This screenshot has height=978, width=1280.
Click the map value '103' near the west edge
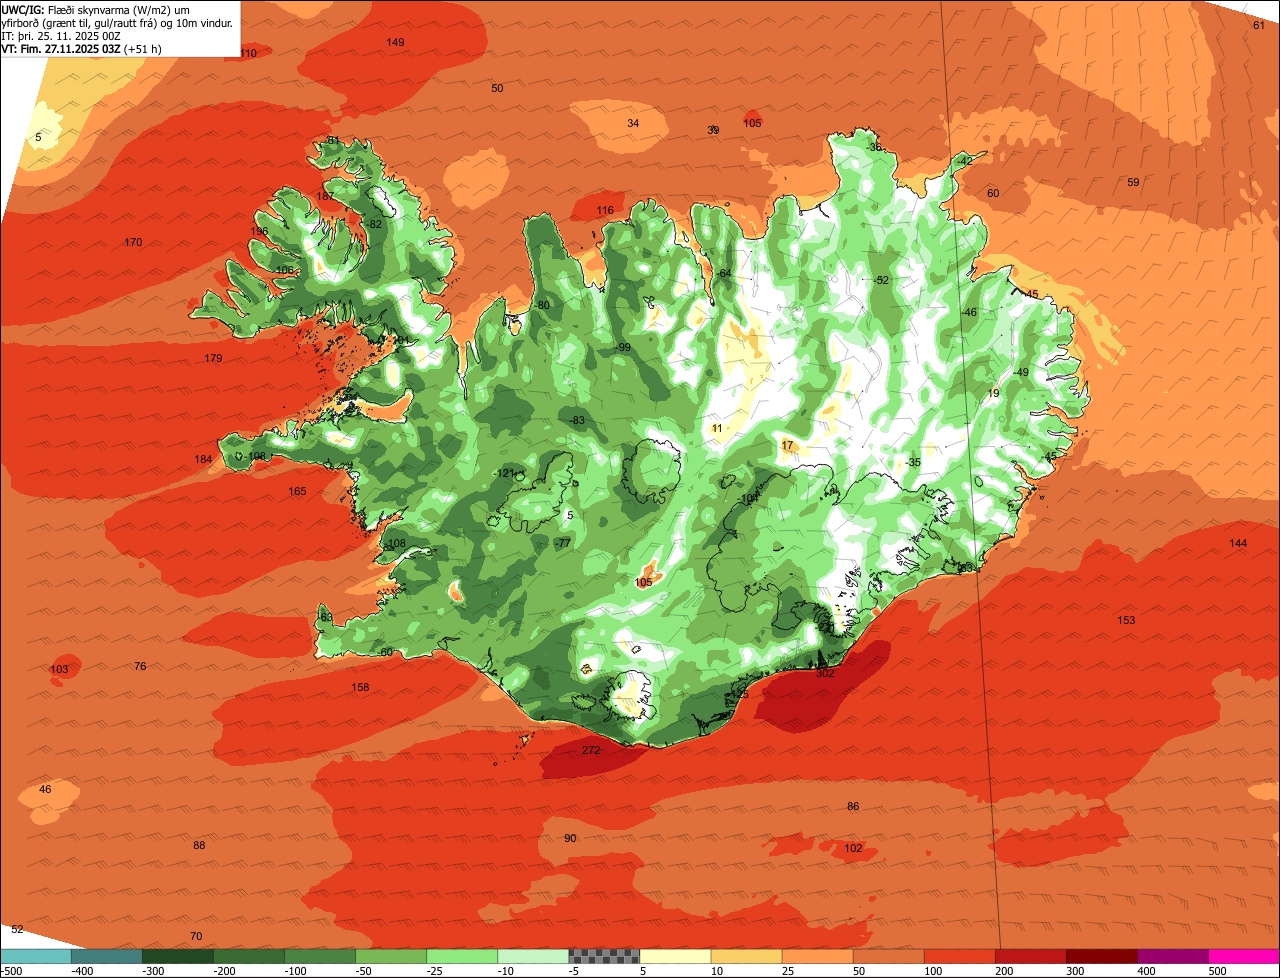pos(60,669)
